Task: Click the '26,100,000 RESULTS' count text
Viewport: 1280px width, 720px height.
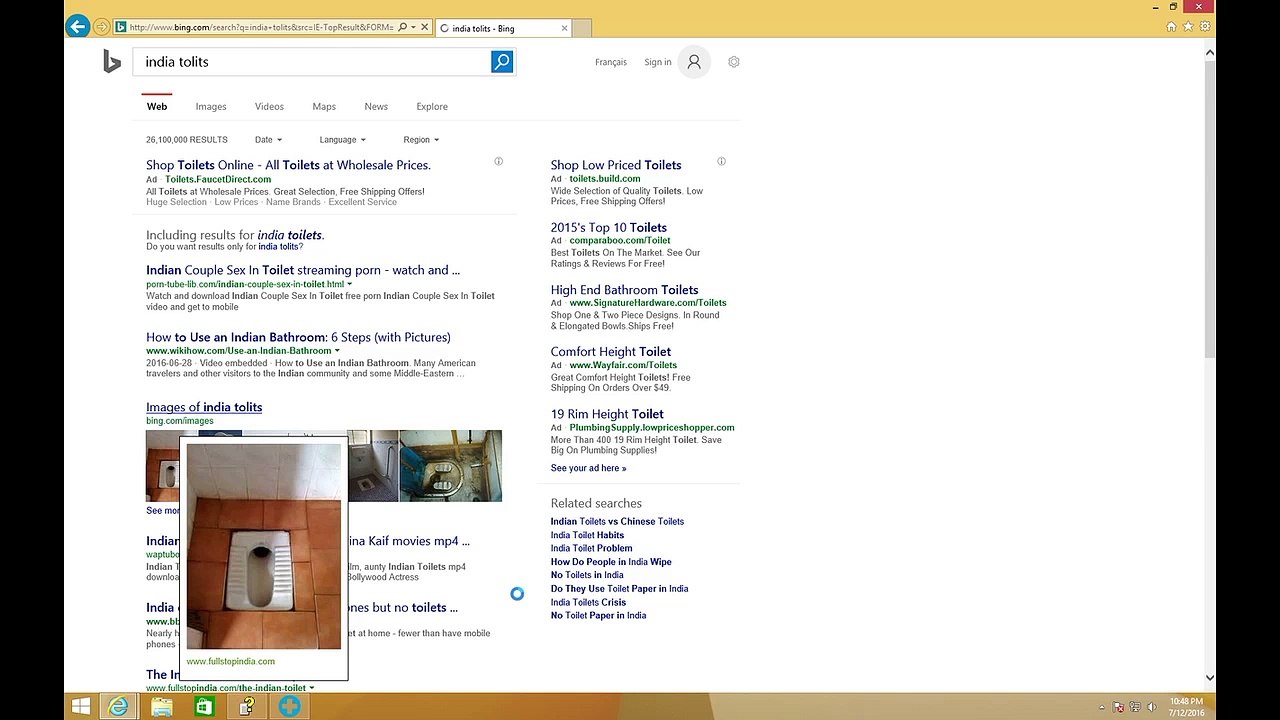Action: [x=187, y=140]
